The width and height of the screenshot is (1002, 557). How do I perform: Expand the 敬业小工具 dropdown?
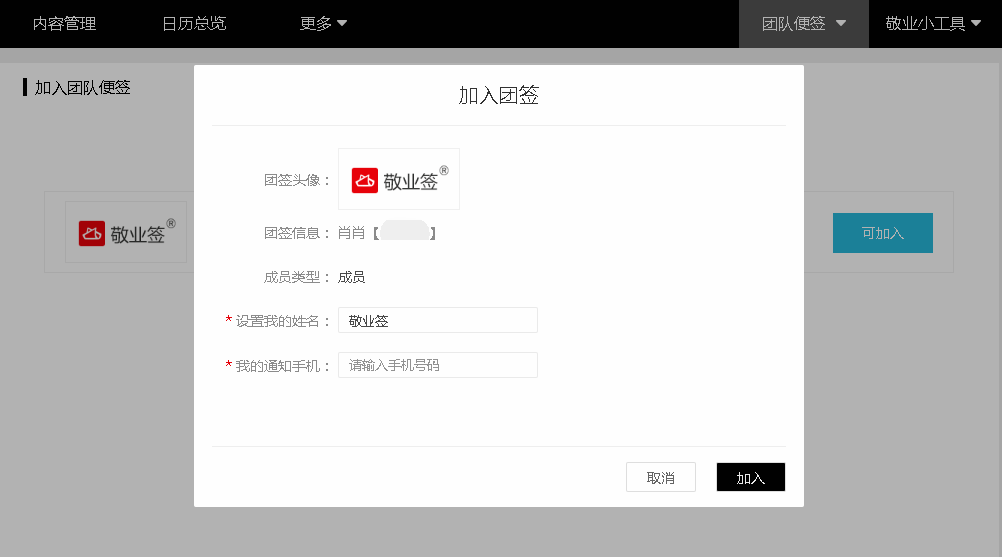tap(933, 23)
